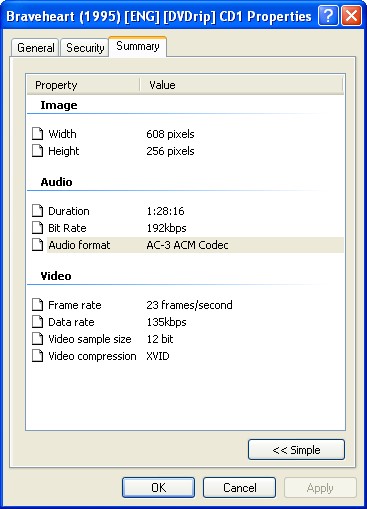The height and width of the screenshot is (509, 367).
Task: Click the page icon beside Width
Action: click(x=38, y=134)
